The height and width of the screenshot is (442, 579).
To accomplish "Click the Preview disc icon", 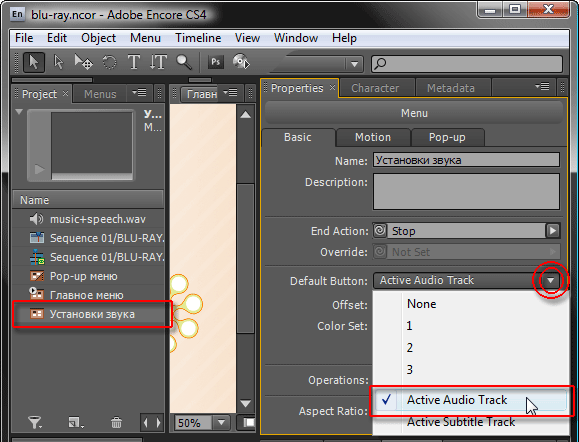I will (x=241, y=62).
